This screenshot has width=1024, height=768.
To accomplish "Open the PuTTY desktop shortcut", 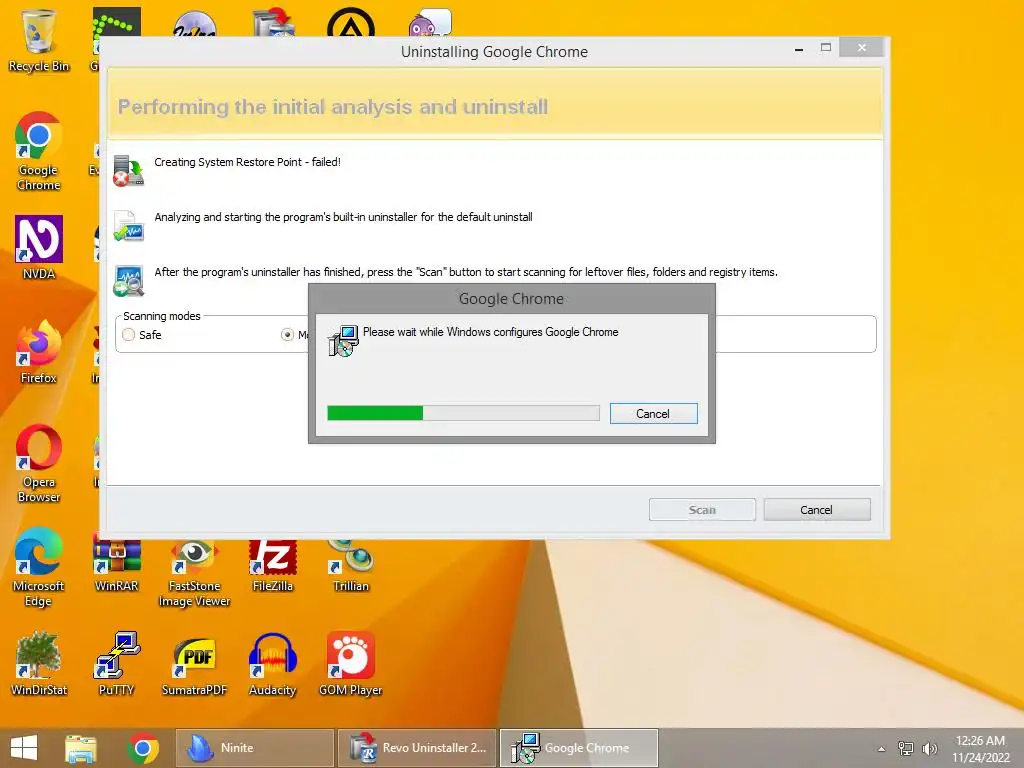I will (x=116, y=664).
